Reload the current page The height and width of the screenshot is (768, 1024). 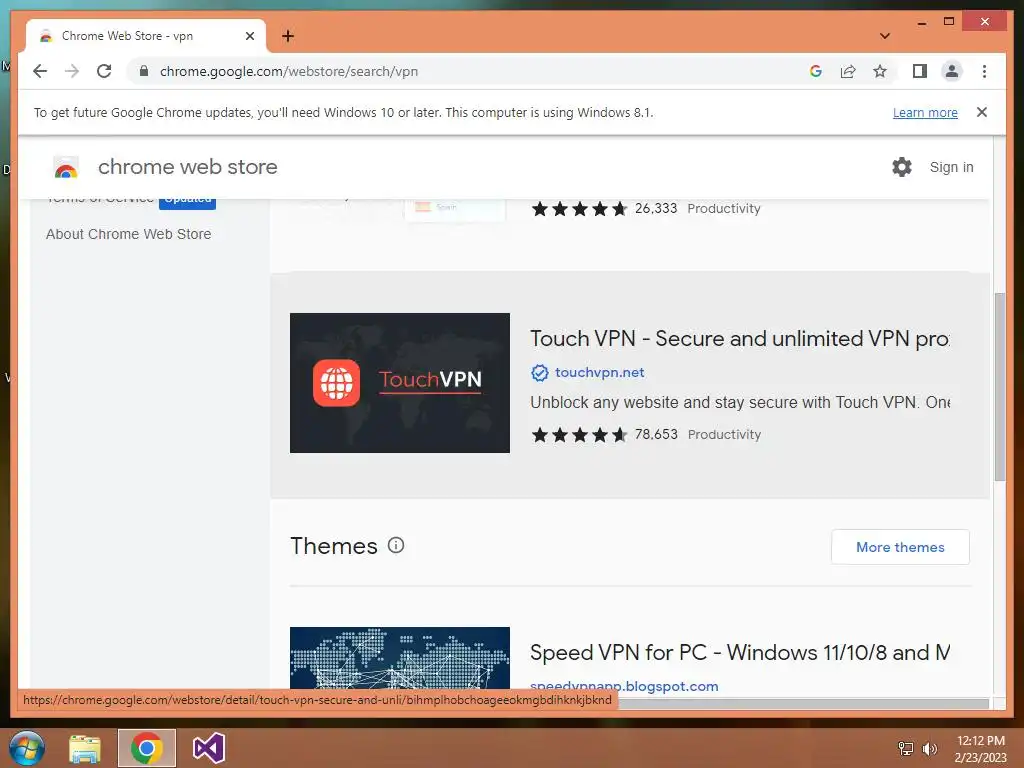[x=104, y=71]
